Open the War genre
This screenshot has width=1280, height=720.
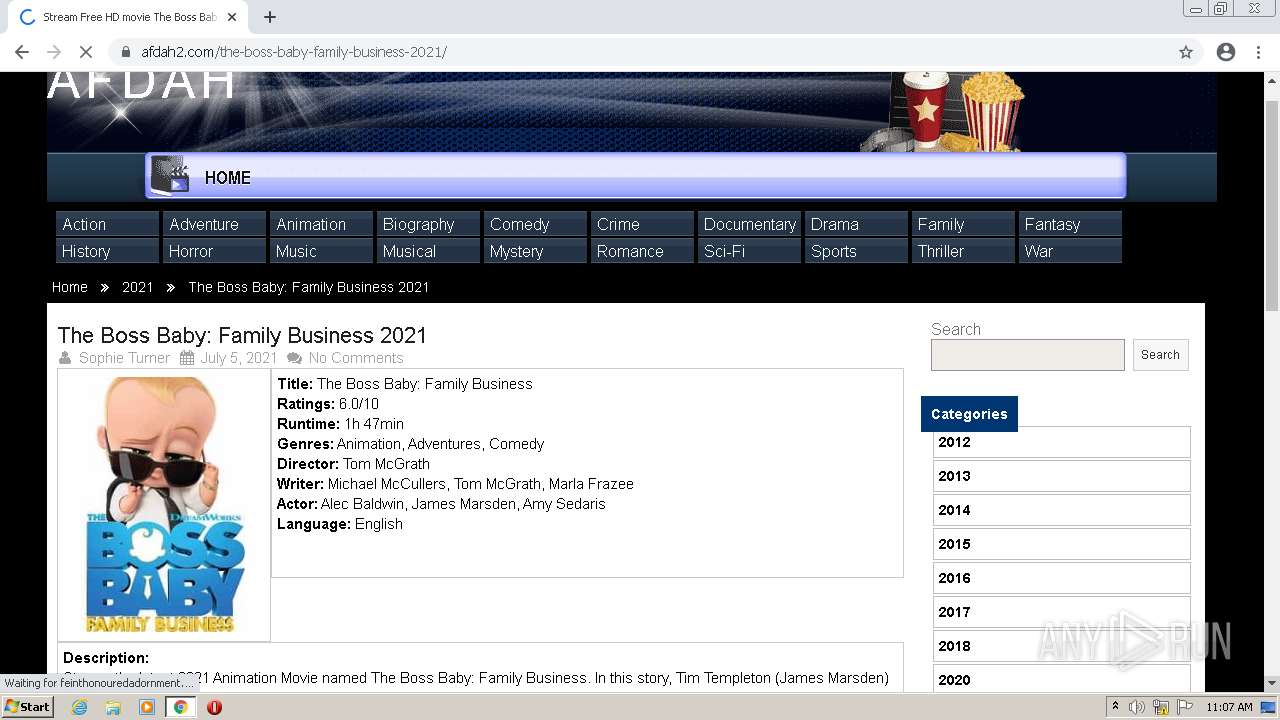1070,251
